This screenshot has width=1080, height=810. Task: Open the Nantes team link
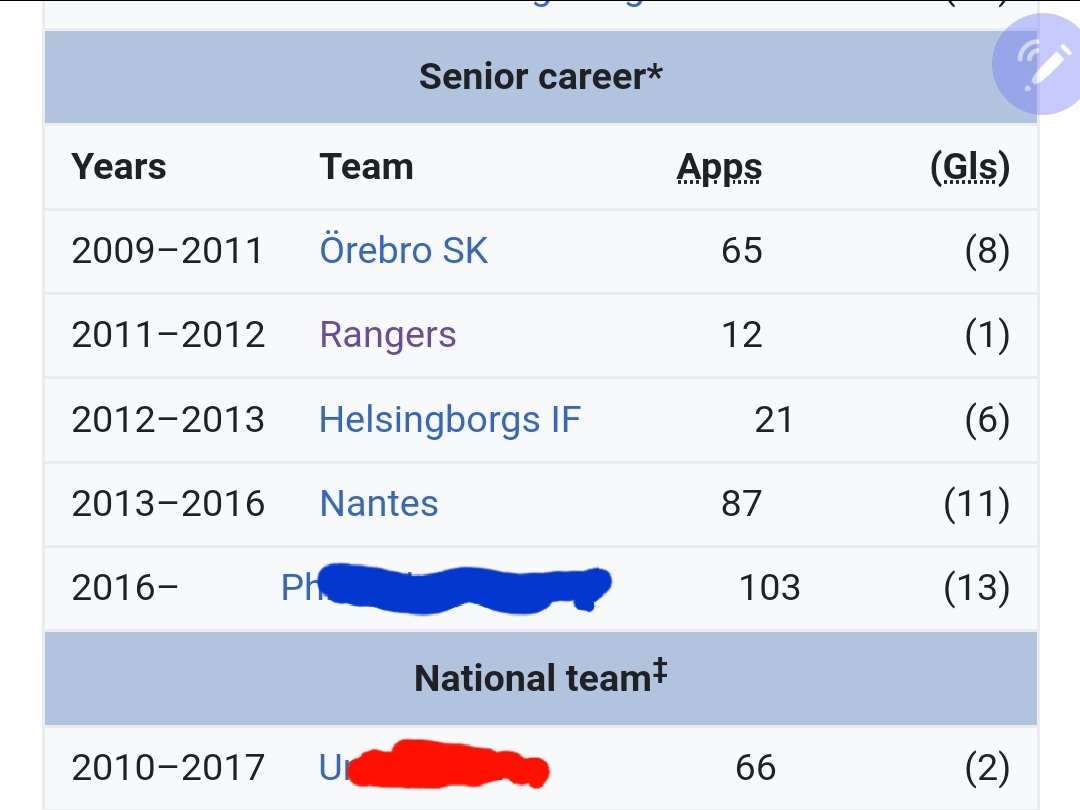[x=379, y=503]
